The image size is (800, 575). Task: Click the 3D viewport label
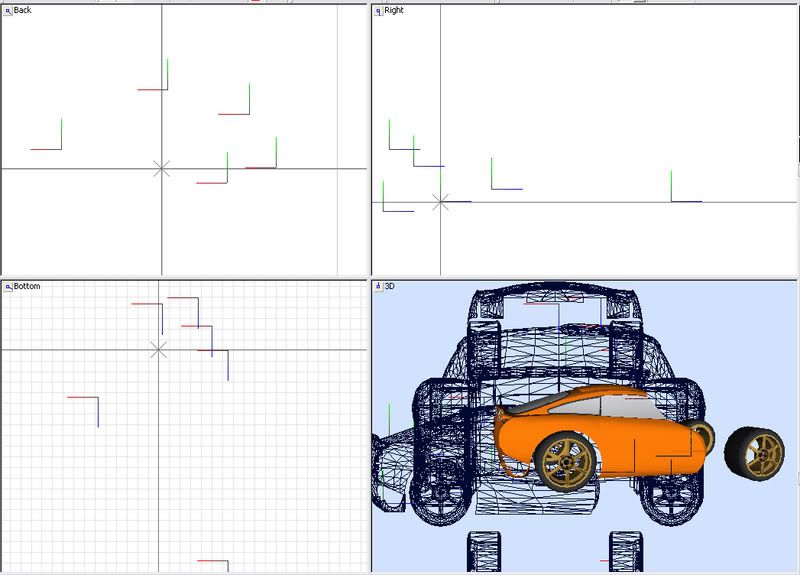click(391, 287)
